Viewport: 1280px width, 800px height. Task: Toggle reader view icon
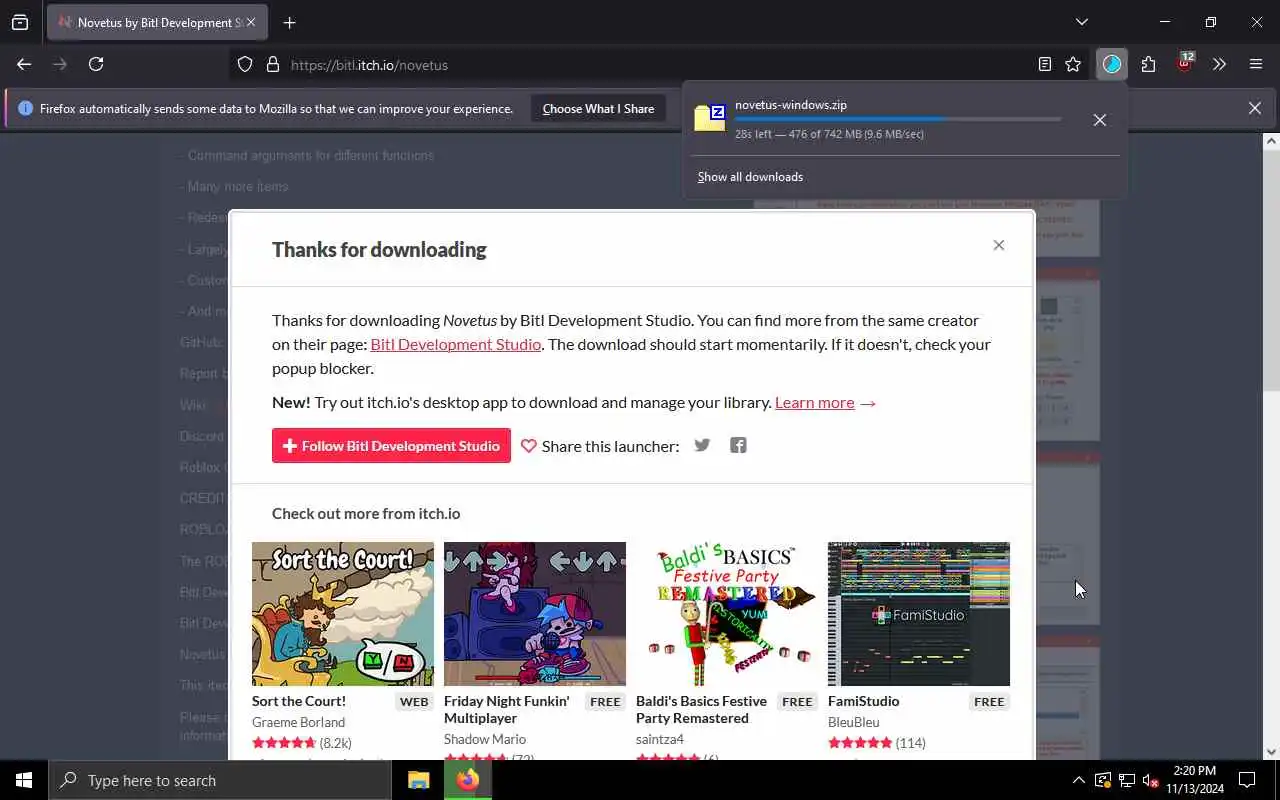[1044, 64]
